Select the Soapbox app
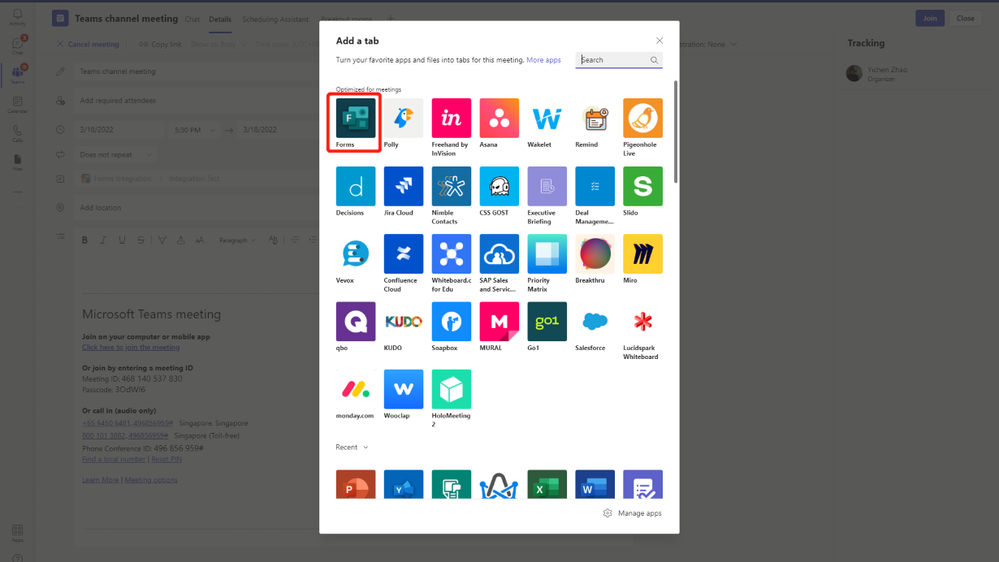 click(451, 322)
